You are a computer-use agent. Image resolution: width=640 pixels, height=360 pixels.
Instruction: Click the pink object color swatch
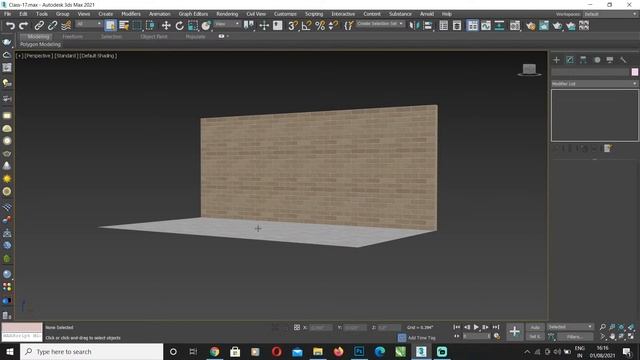click(x=635, y=72)
